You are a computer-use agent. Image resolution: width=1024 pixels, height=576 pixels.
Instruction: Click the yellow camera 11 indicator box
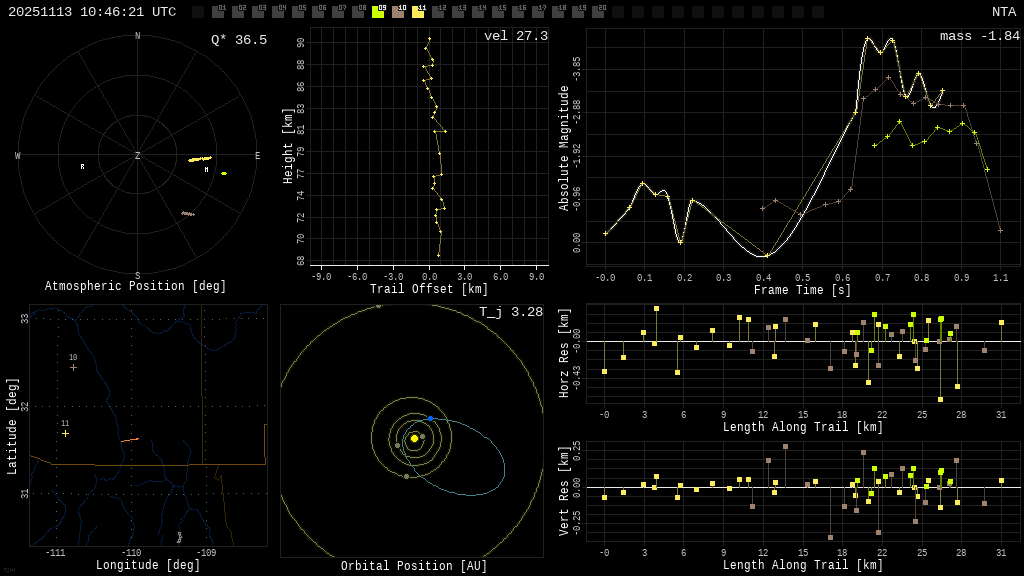418,12
